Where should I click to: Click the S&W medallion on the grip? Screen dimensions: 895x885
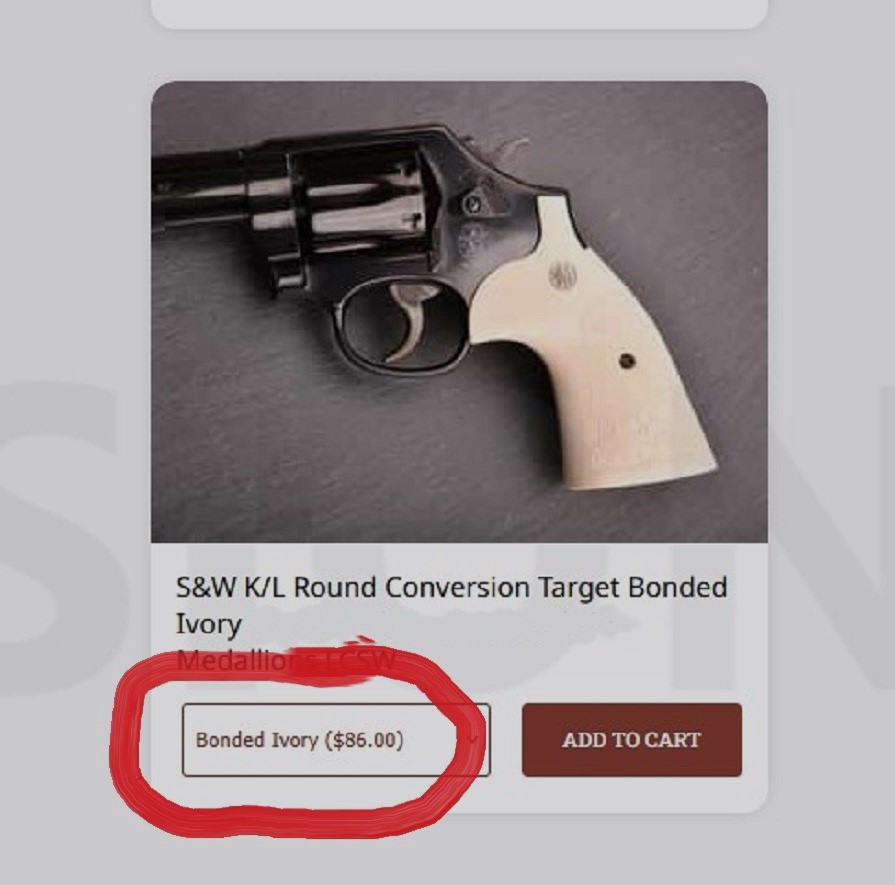tap(562, 274)
